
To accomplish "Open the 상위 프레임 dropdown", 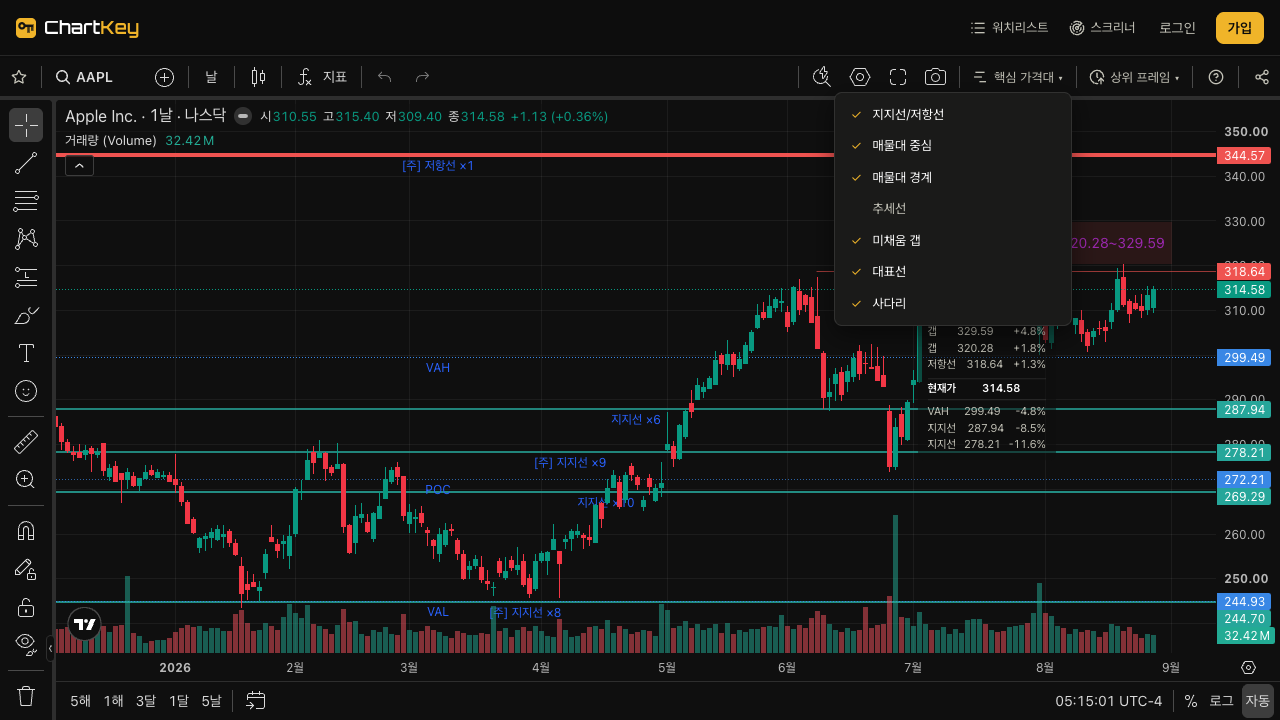I will [x=1134, y=77].
